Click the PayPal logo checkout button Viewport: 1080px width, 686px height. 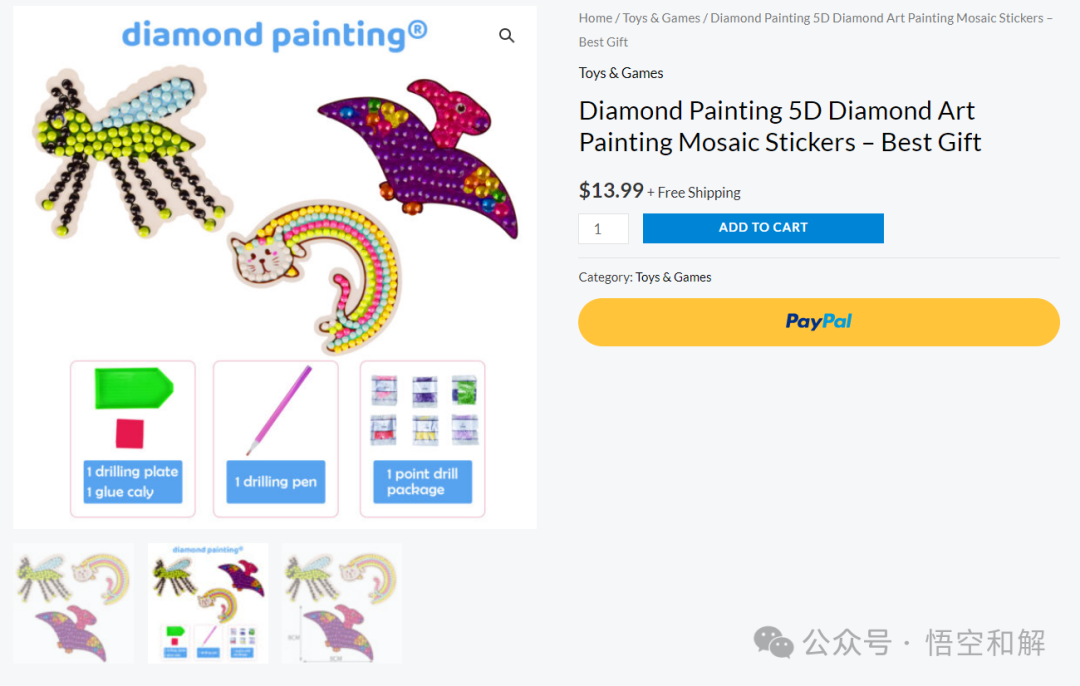(x=818, y=322)
